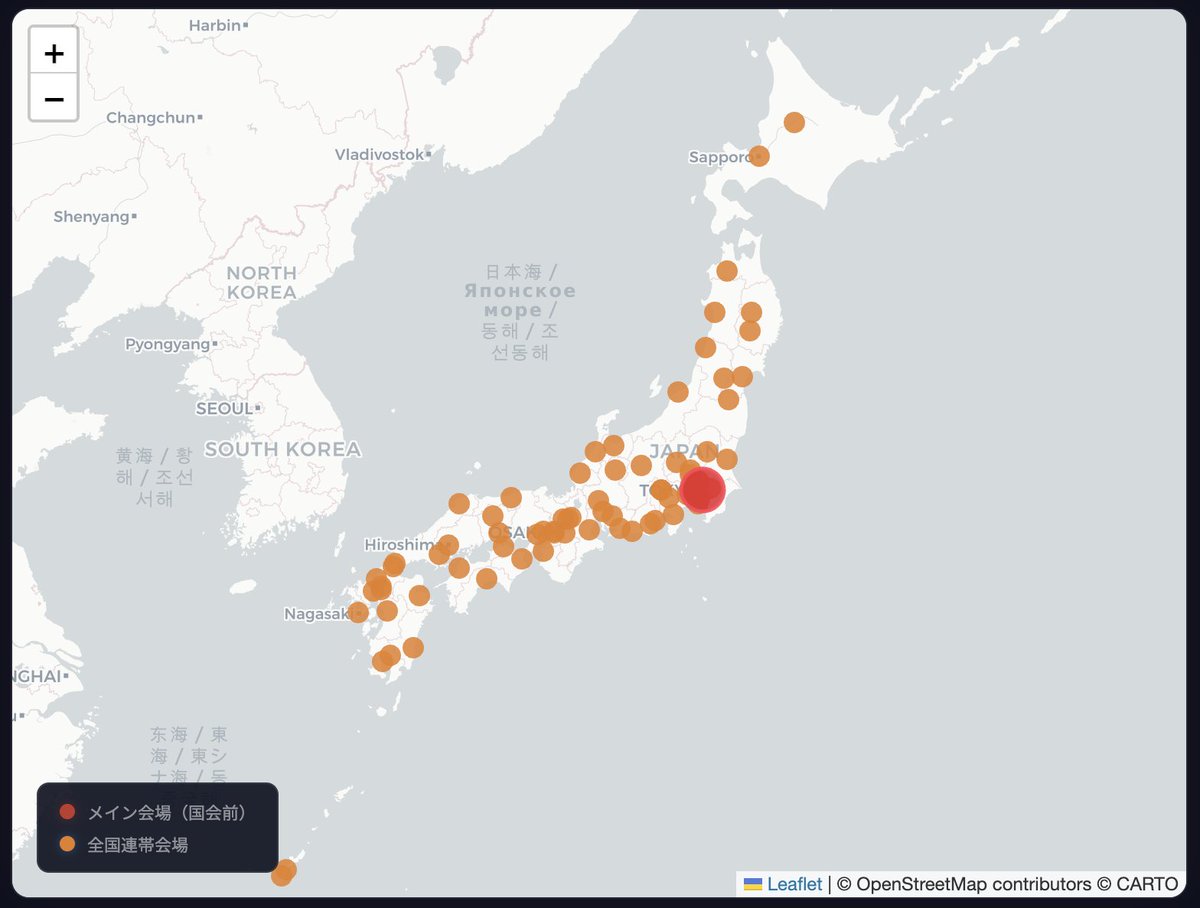Click the Ukrainian flag icon in attribution bar
The width and height of the screenshot is (1200, 908).
tap(751, 884)
